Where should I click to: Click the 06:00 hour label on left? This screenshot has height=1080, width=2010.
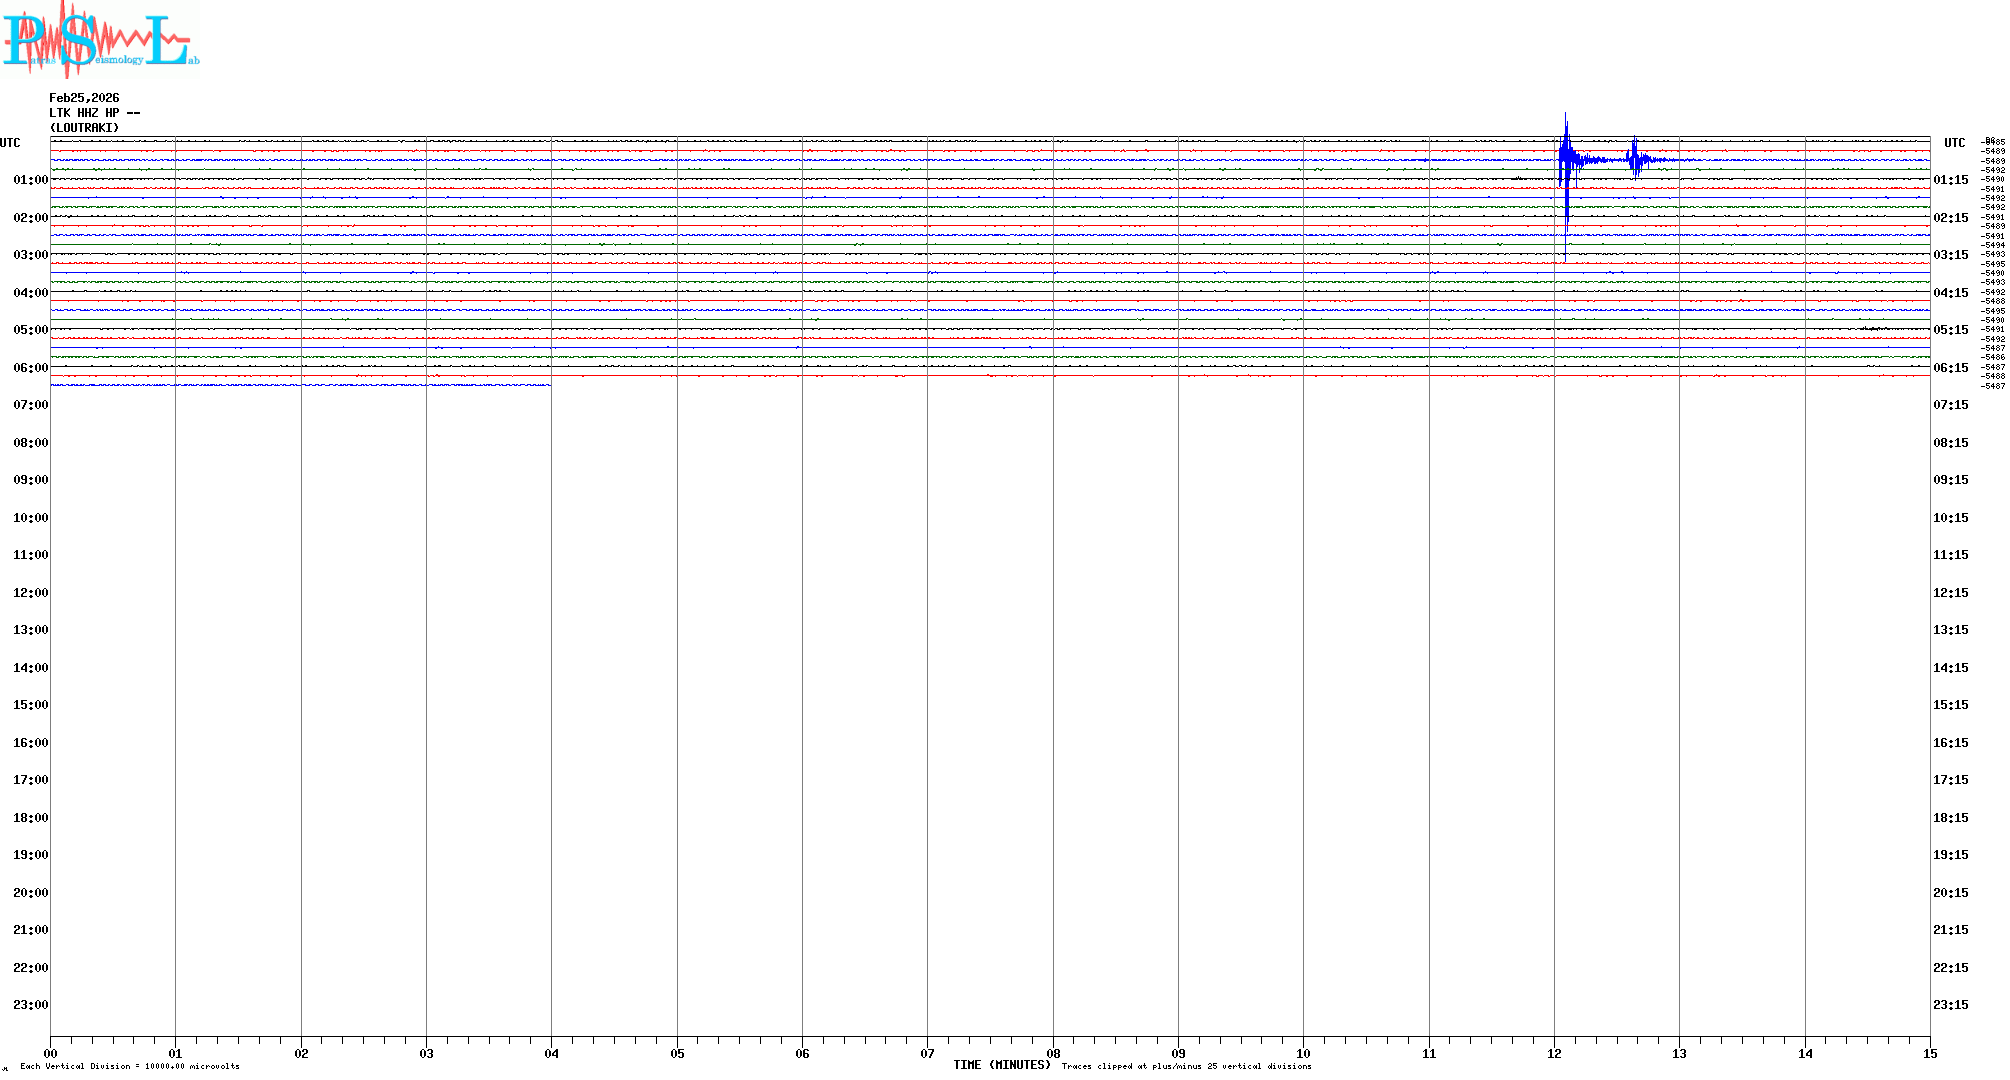tap(30, 368)
